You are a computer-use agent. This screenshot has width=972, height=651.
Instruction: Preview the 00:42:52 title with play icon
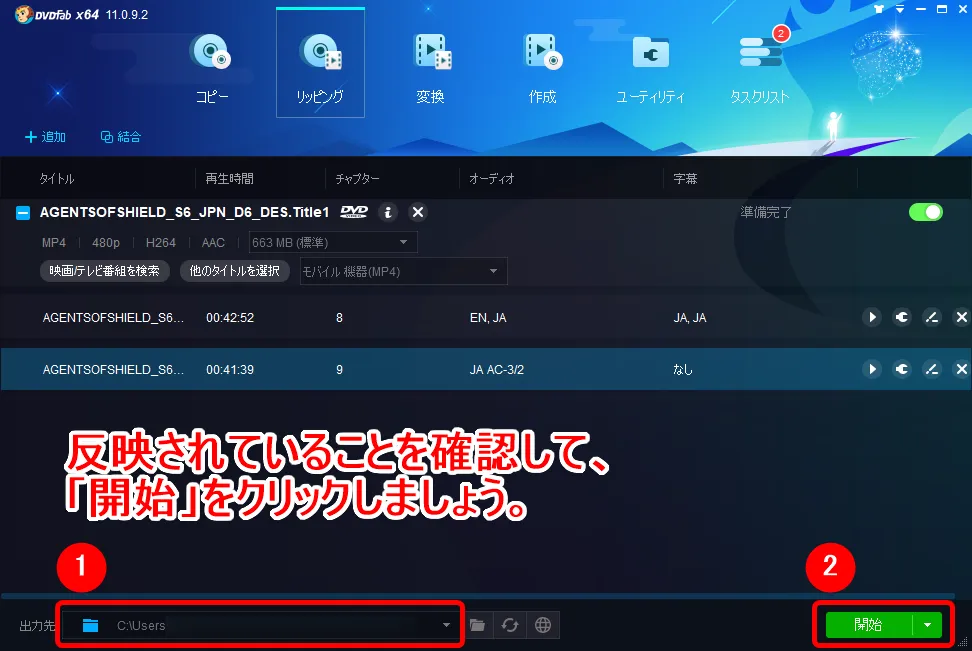[x=872, y=317]
